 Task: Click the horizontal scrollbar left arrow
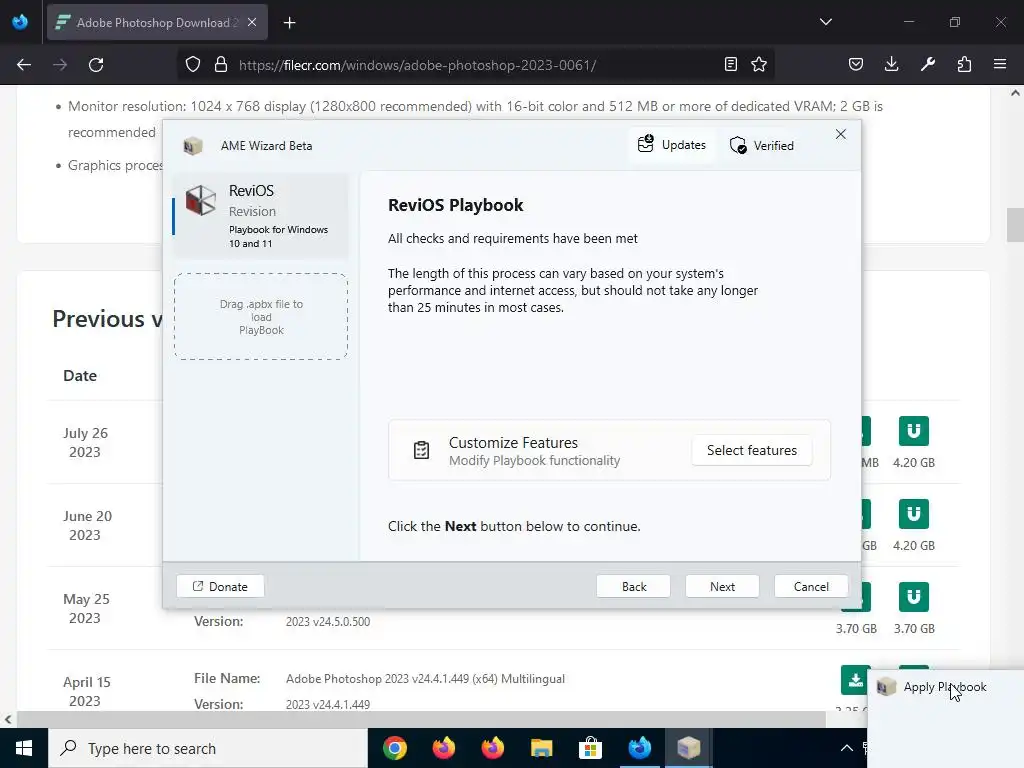(x=8, y=720)
